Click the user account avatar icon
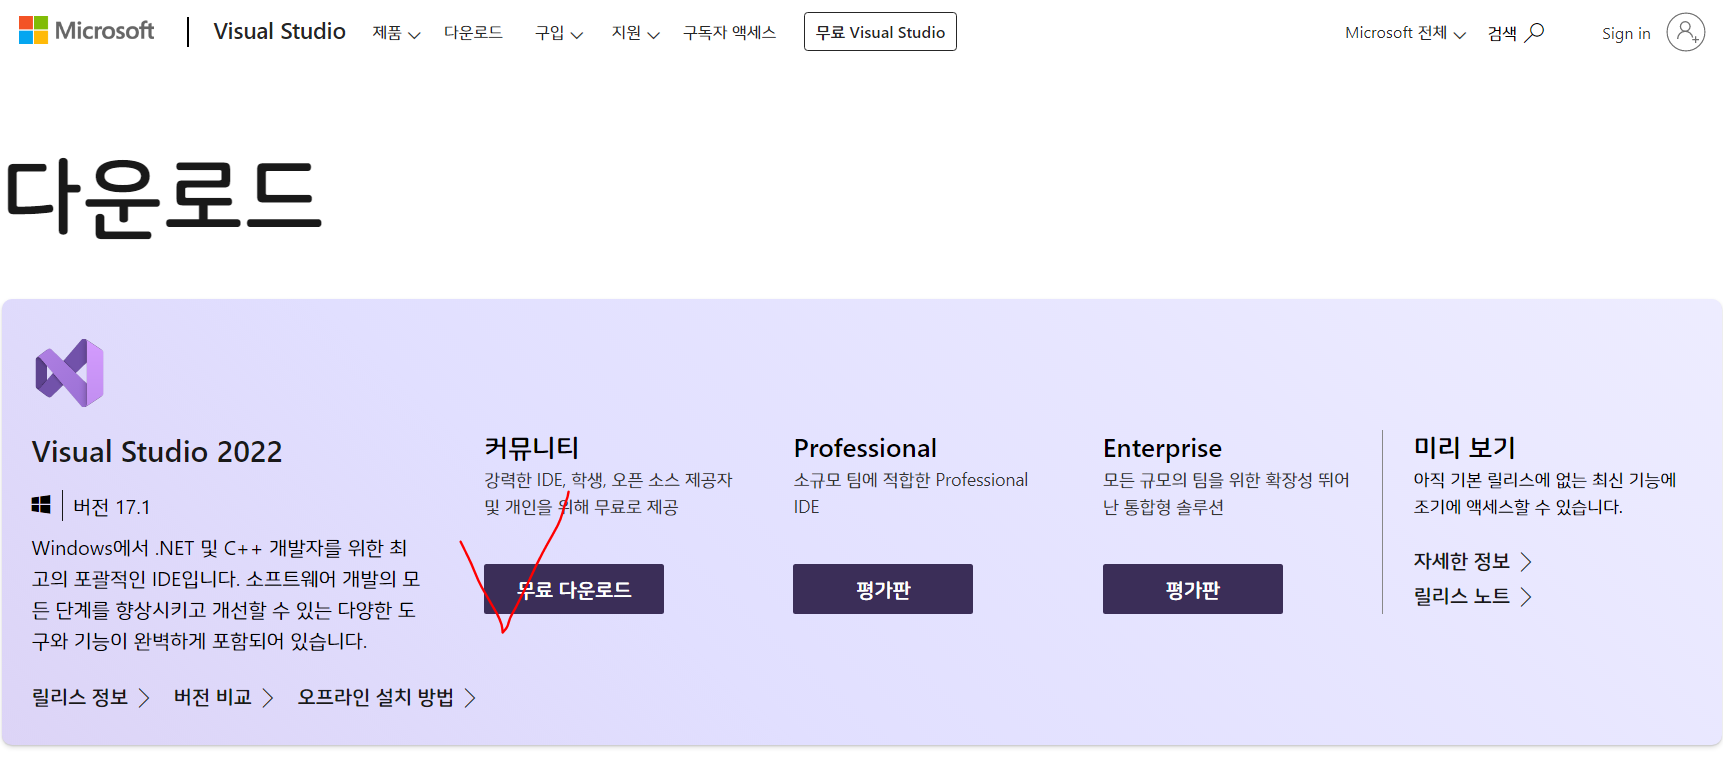 tap(1685, 32)
